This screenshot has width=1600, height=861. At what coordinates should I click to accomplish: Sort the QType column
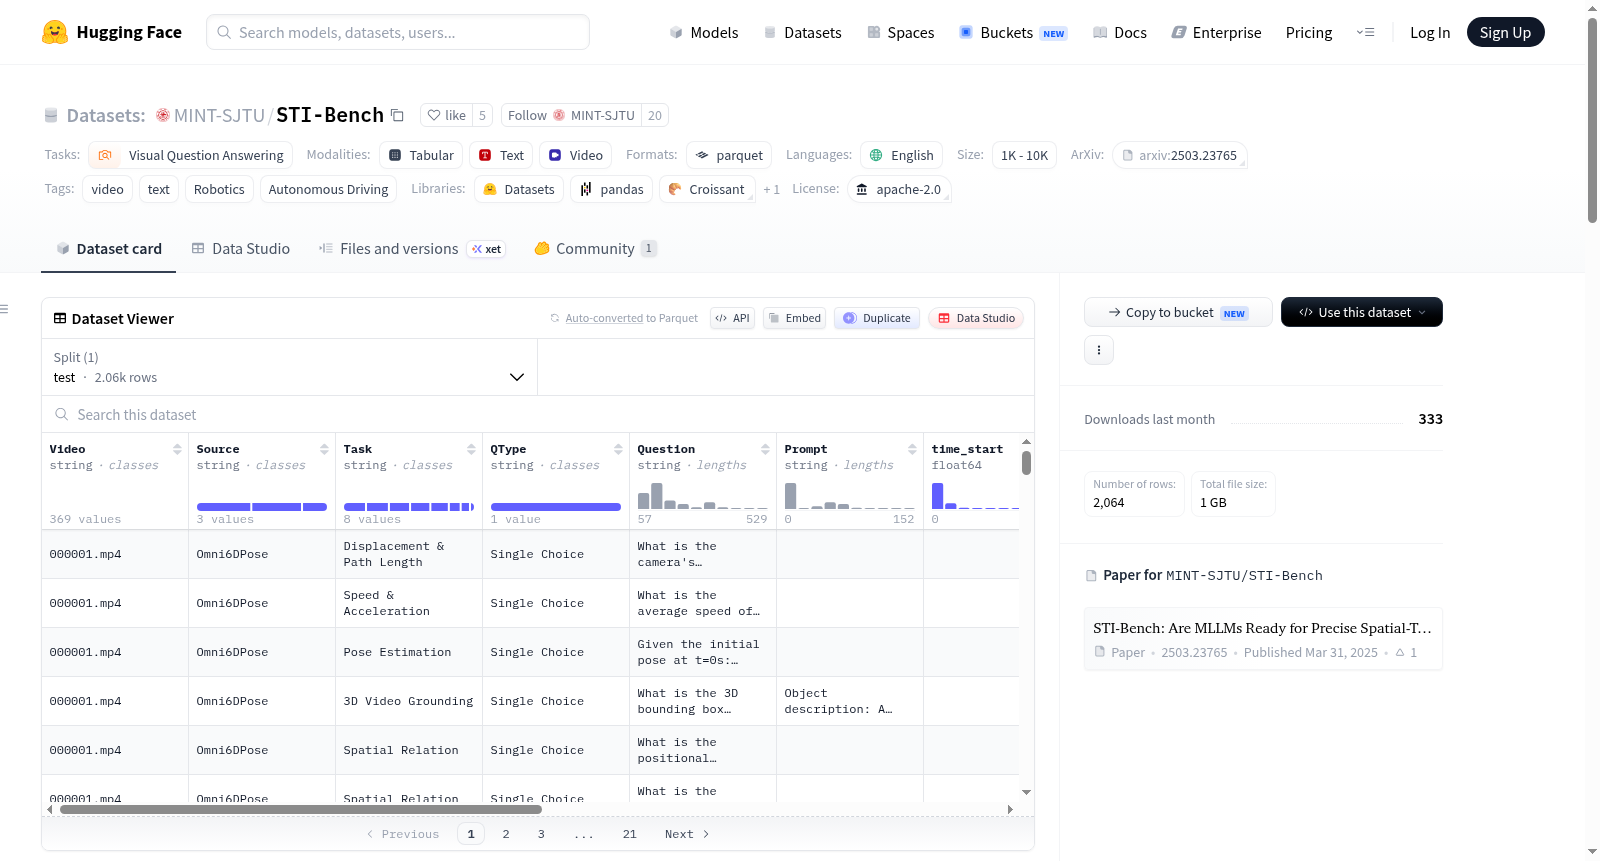(x=618, y=449)
